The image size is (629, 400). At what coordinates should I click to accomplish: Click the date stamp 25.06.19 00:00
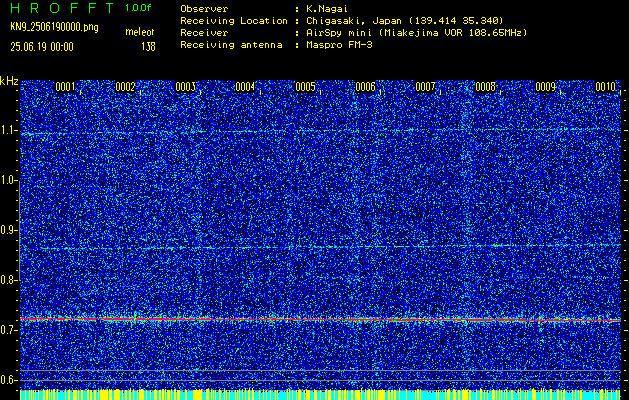click(42, 47)
